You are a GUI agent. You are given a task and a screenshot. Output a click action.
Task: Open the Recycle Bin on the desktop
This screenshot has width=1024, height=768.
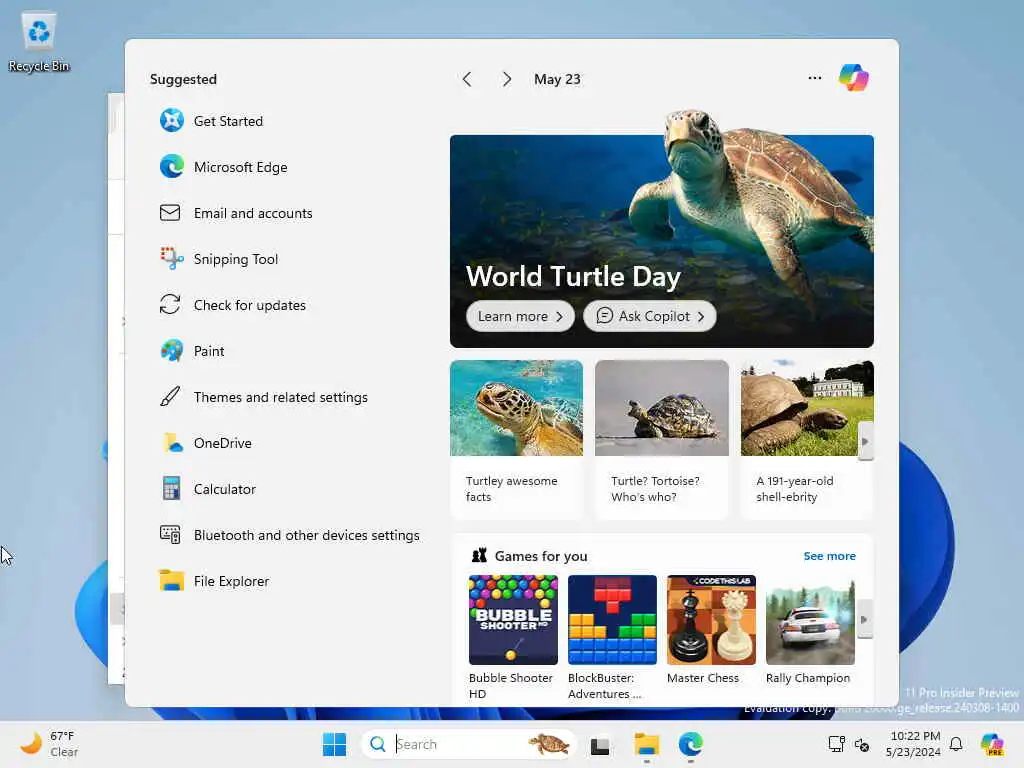coord(39,42)
